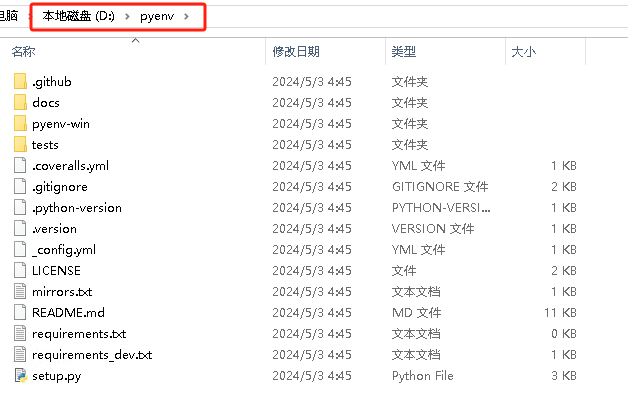
Task: Expand the chevron after pyenv in path
Action: coord(186,17)
